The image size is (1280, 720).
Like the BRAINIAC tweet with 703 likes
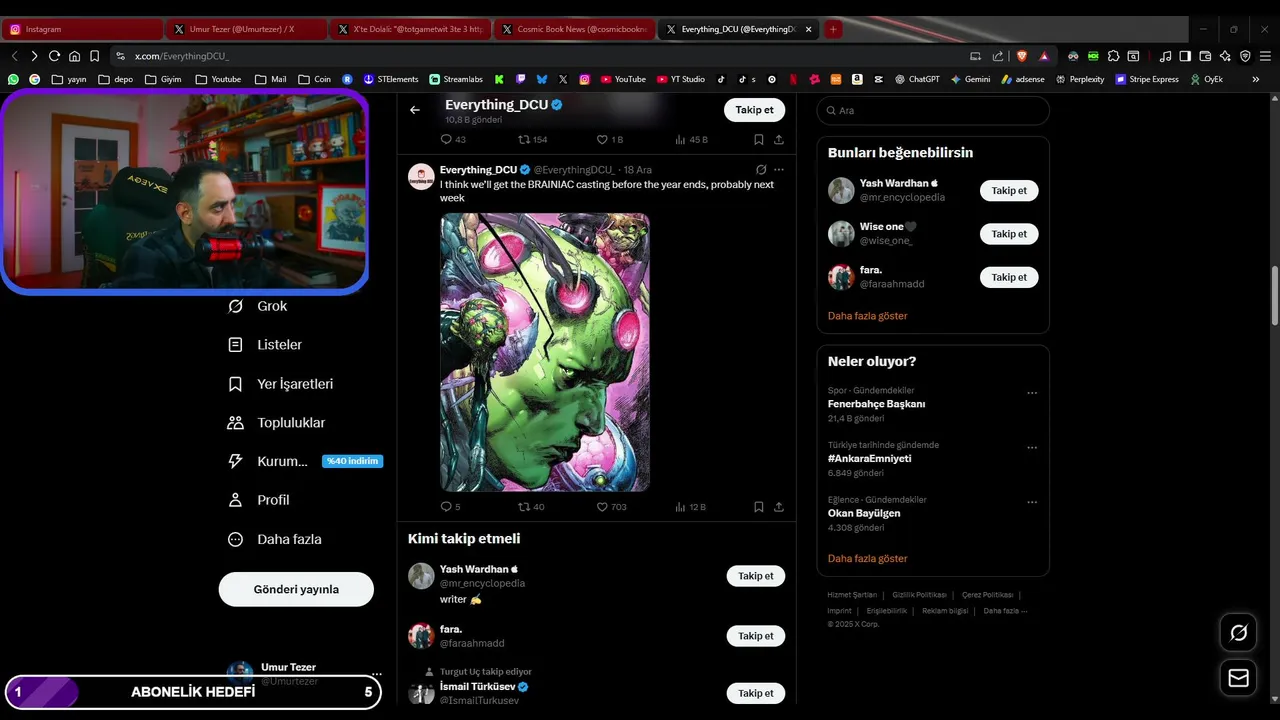click(611, 507)
